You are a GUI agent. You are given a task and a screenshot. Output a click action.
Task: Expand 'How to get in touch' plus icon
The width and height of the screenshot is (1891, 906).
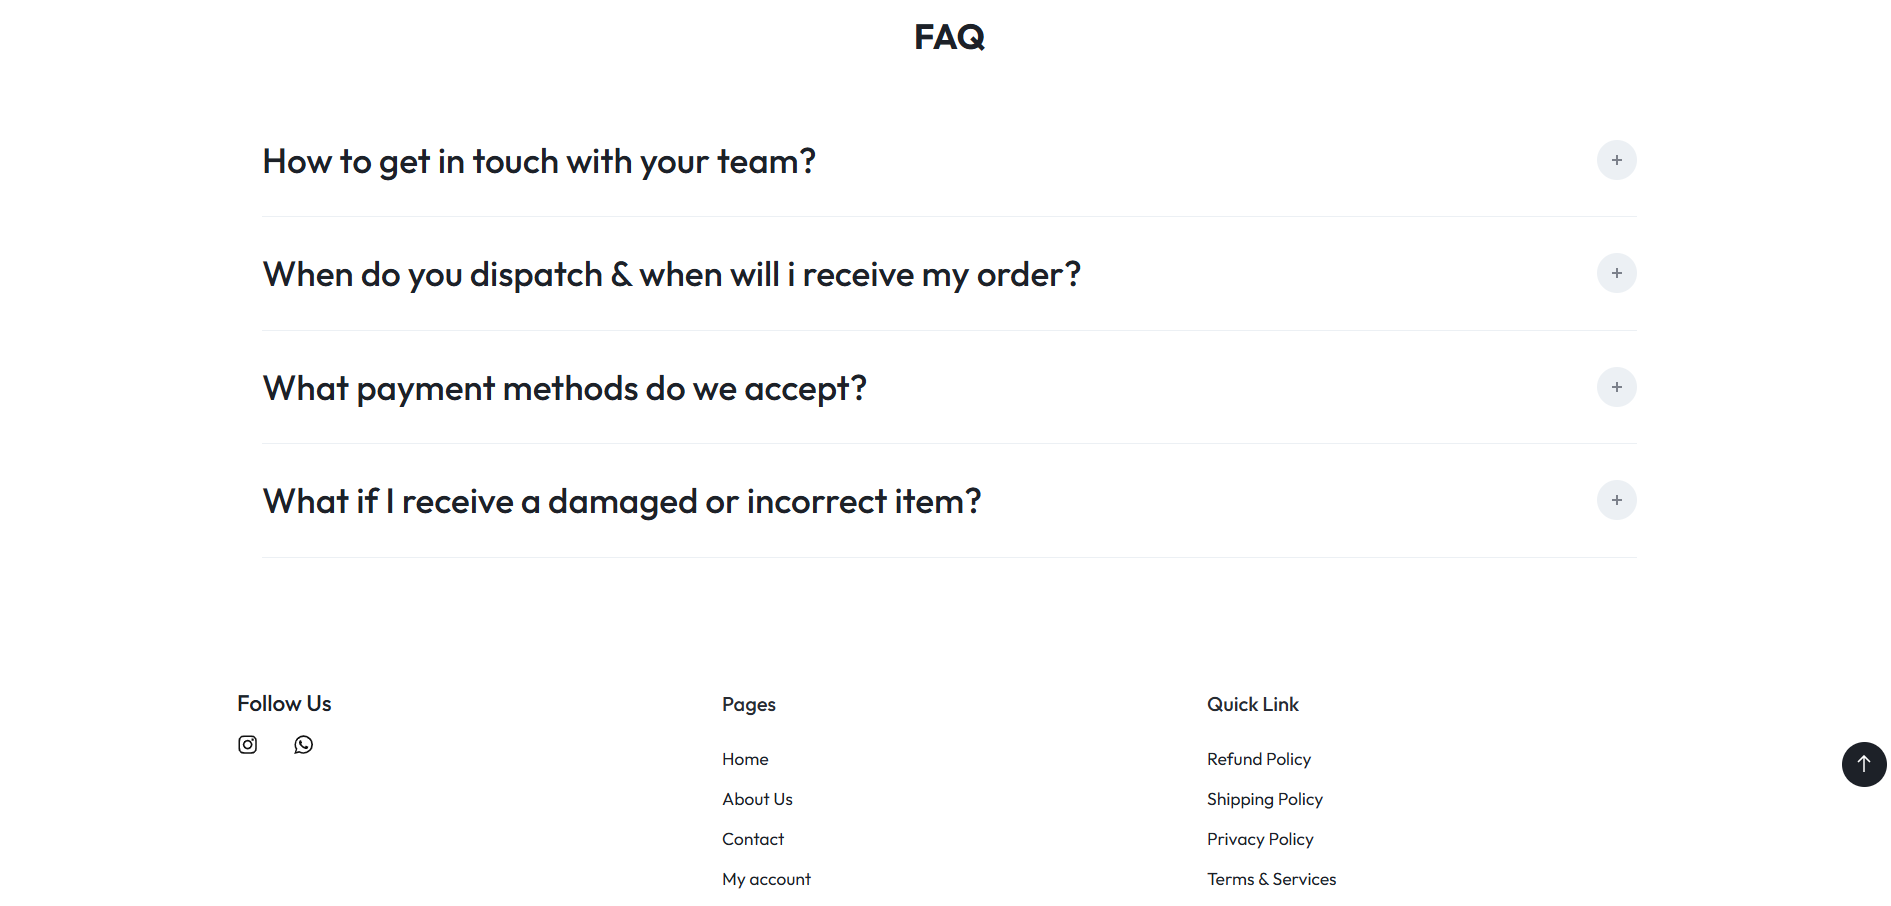(1616, 160)
